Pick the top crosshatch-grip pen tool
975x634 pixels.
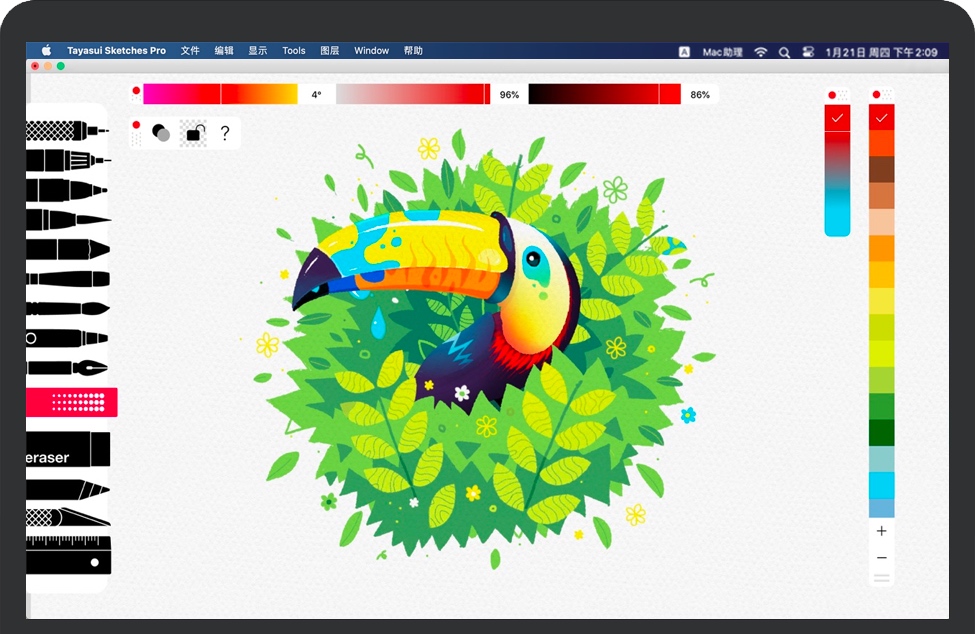pyautogui.click(x=67, y=130)
